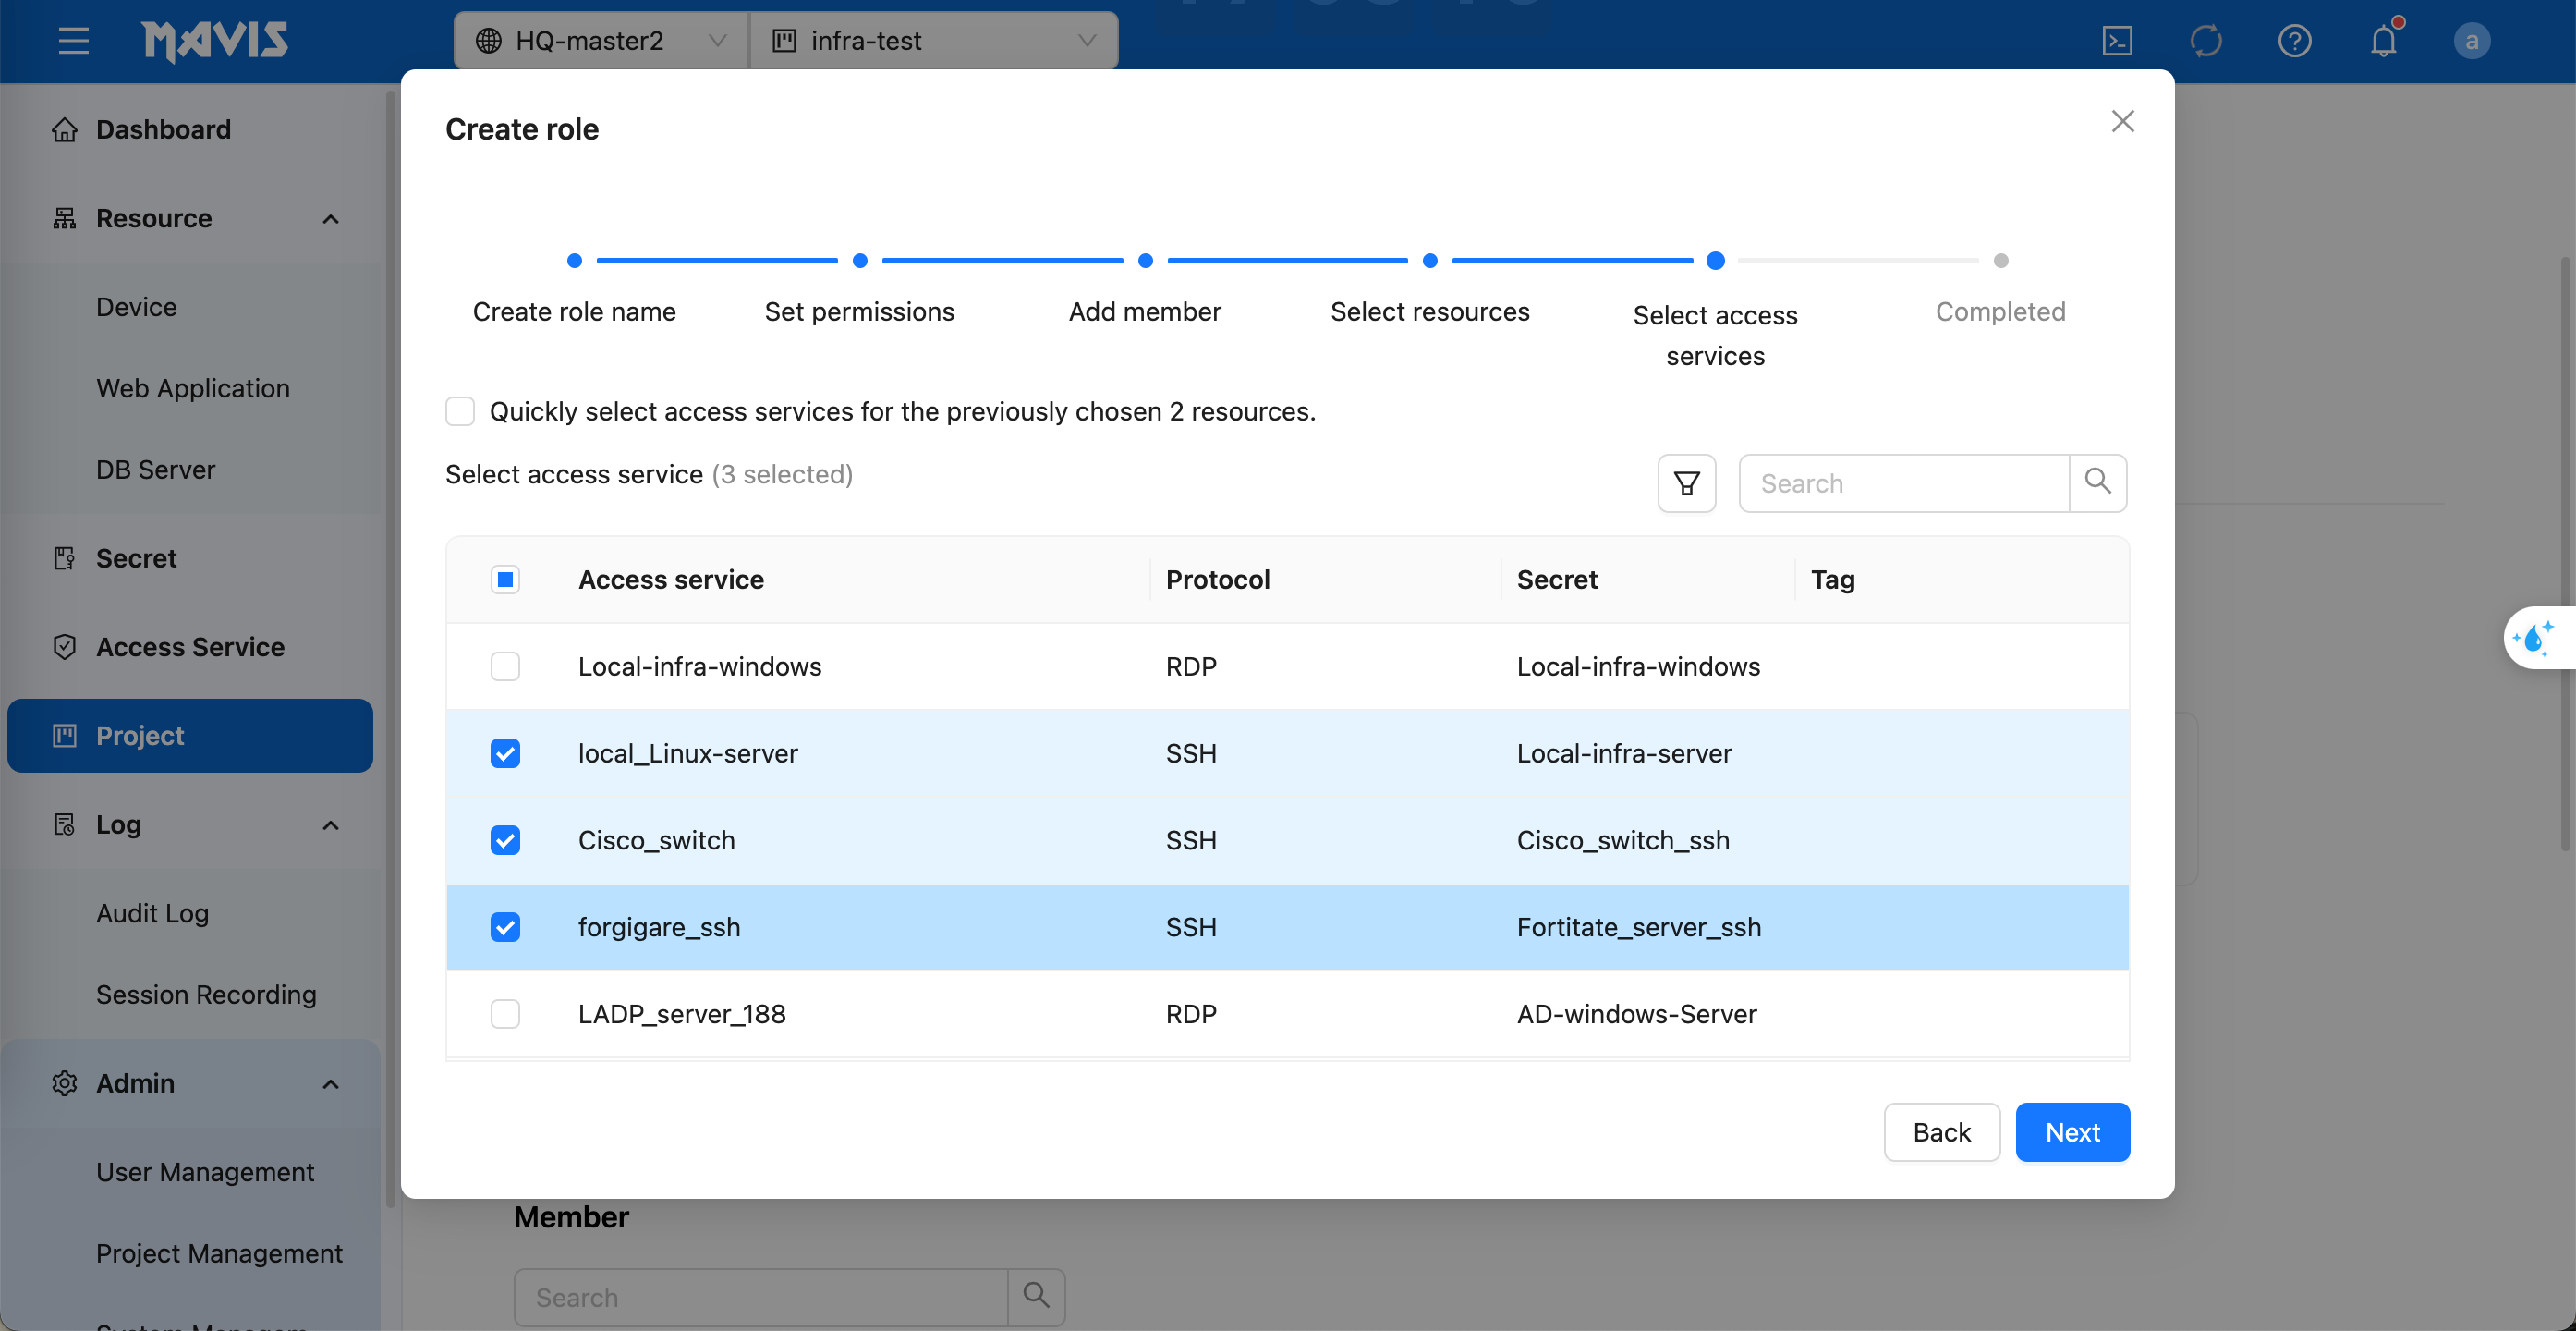Open the infra-test project dropdown
Image resolution: width=2576 pixels, height=1331 pixels.
pos(933,41)
